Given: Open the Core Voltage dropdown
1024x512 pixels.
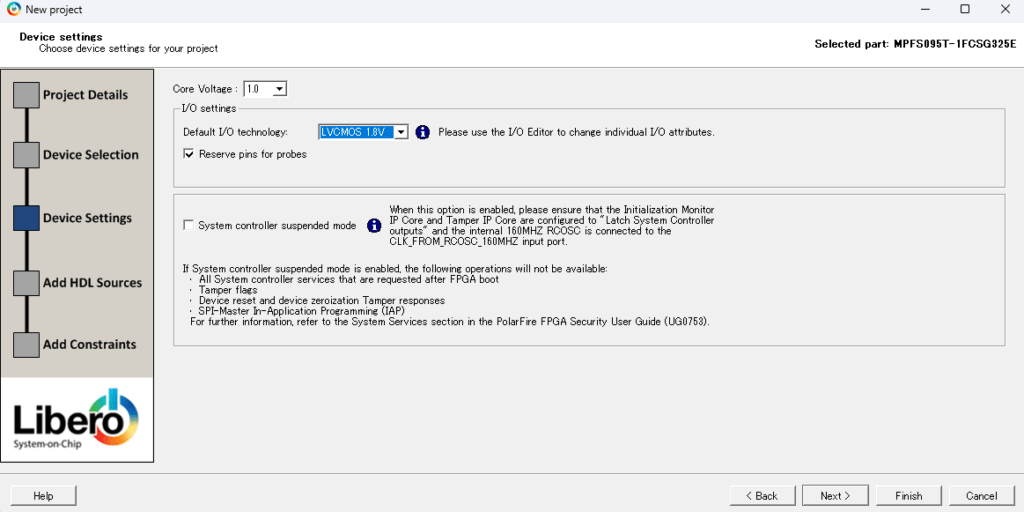Looking at the screenshot, I should 279,89.
